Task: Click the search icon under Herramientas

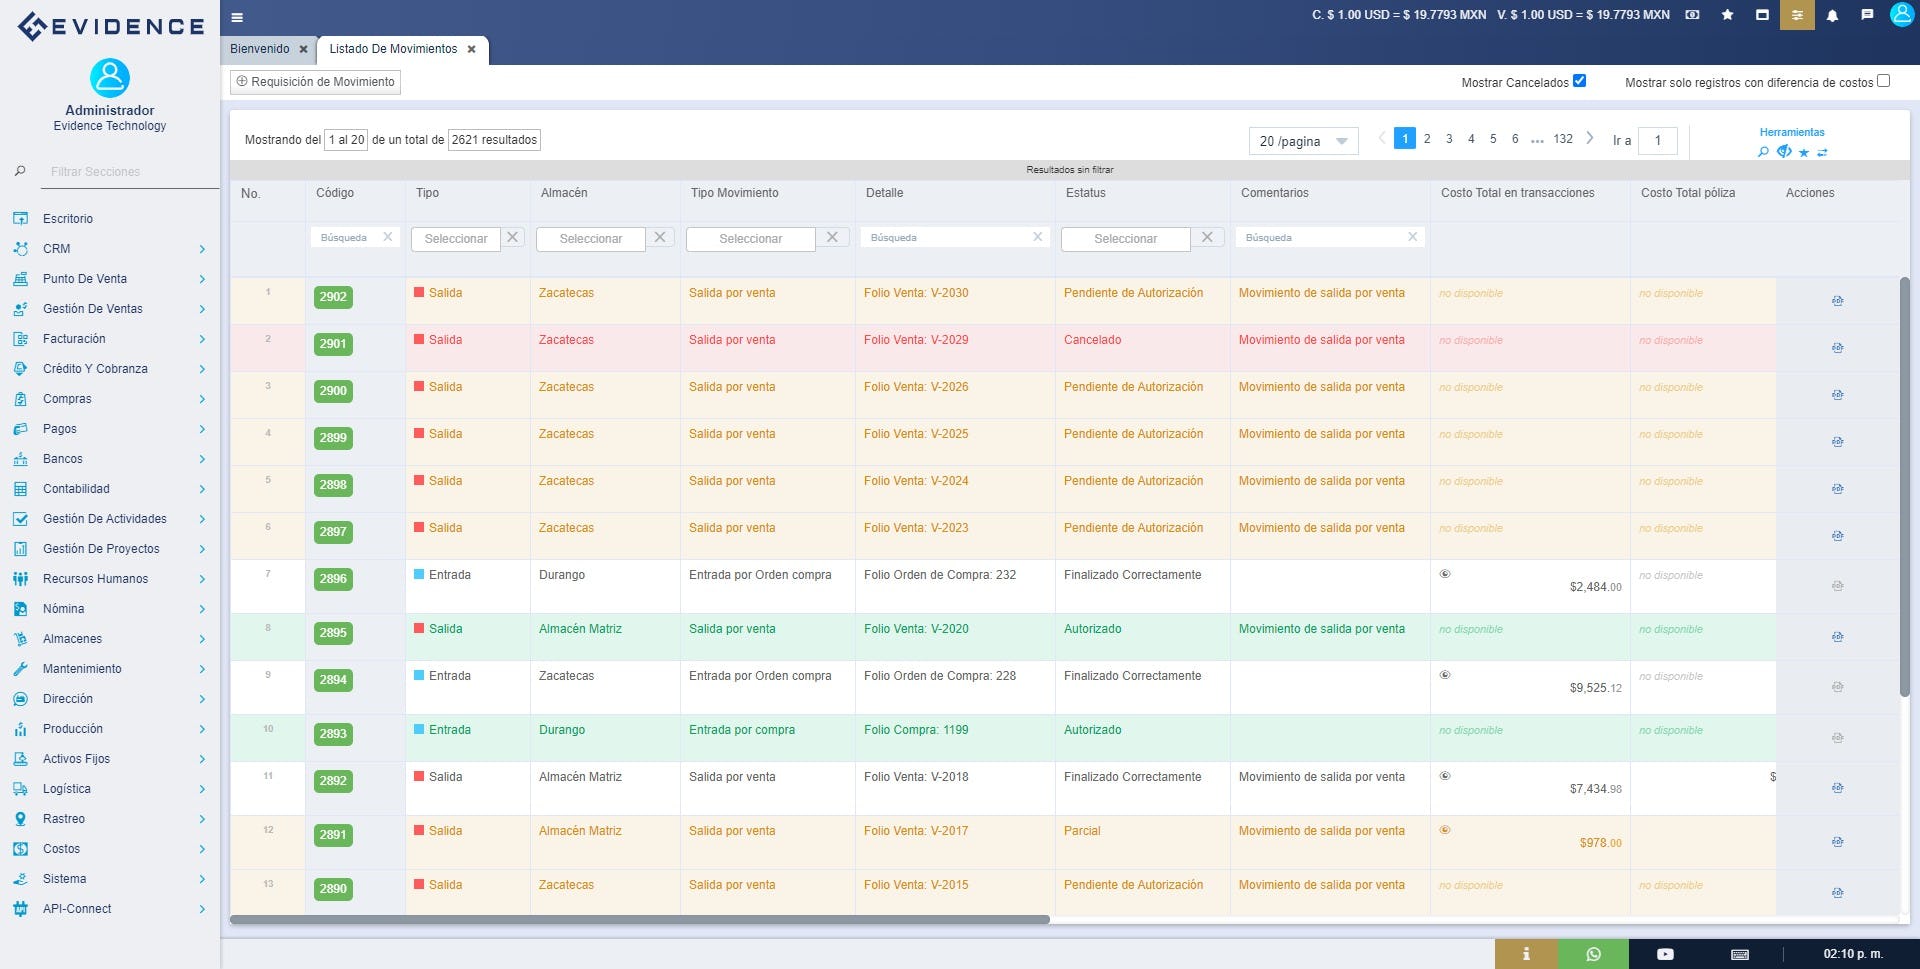Action: pos(1763,152)
